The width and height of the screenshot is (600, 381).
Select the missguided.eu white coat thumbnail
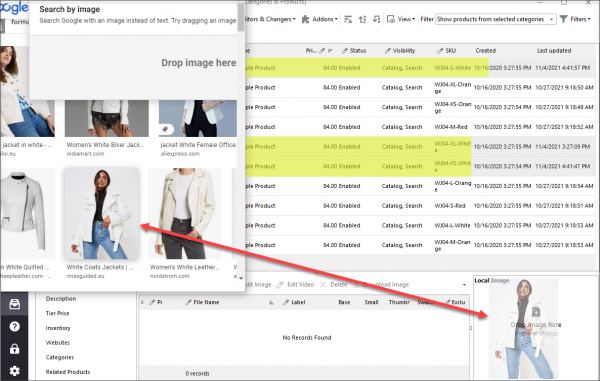tap(101, 213)
